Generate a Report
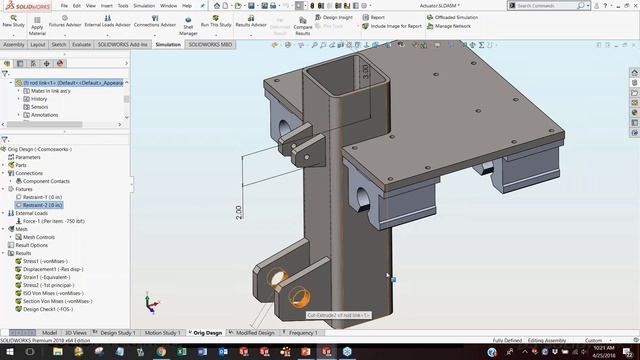Image resolution: width=640 pixels, height=360 pixels. pos(373,18)
